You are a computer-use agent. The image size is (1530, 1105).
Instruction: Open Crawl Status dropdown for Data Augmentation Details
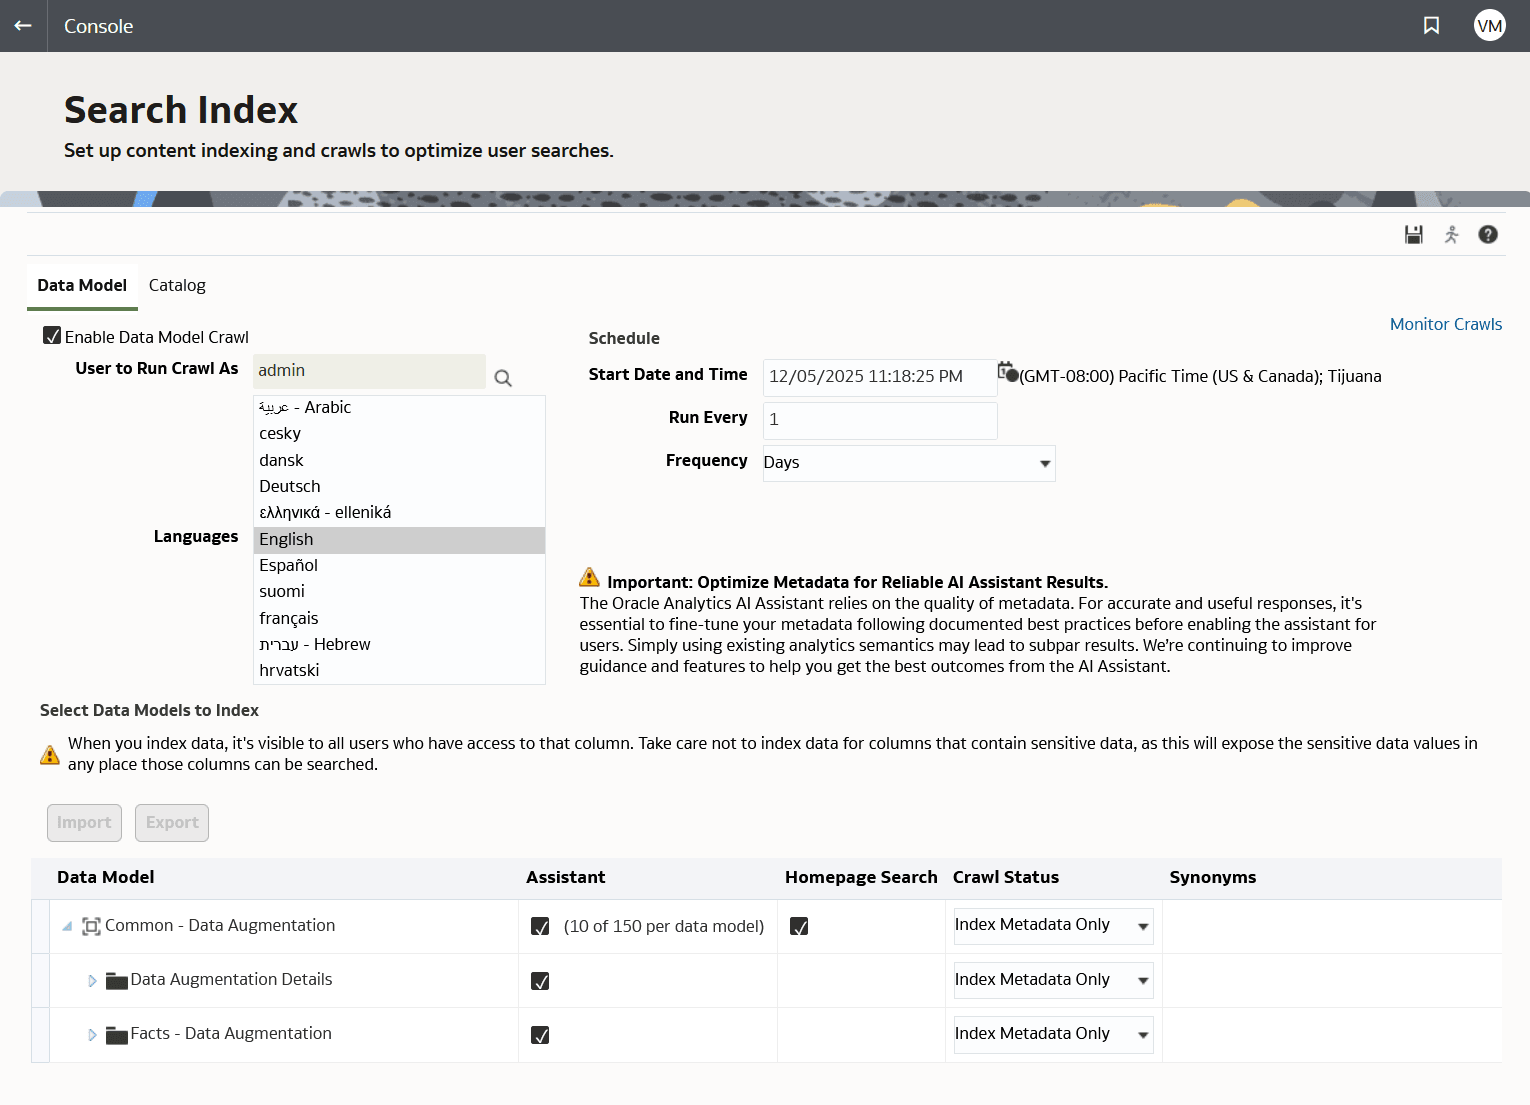click(1053, 980)
